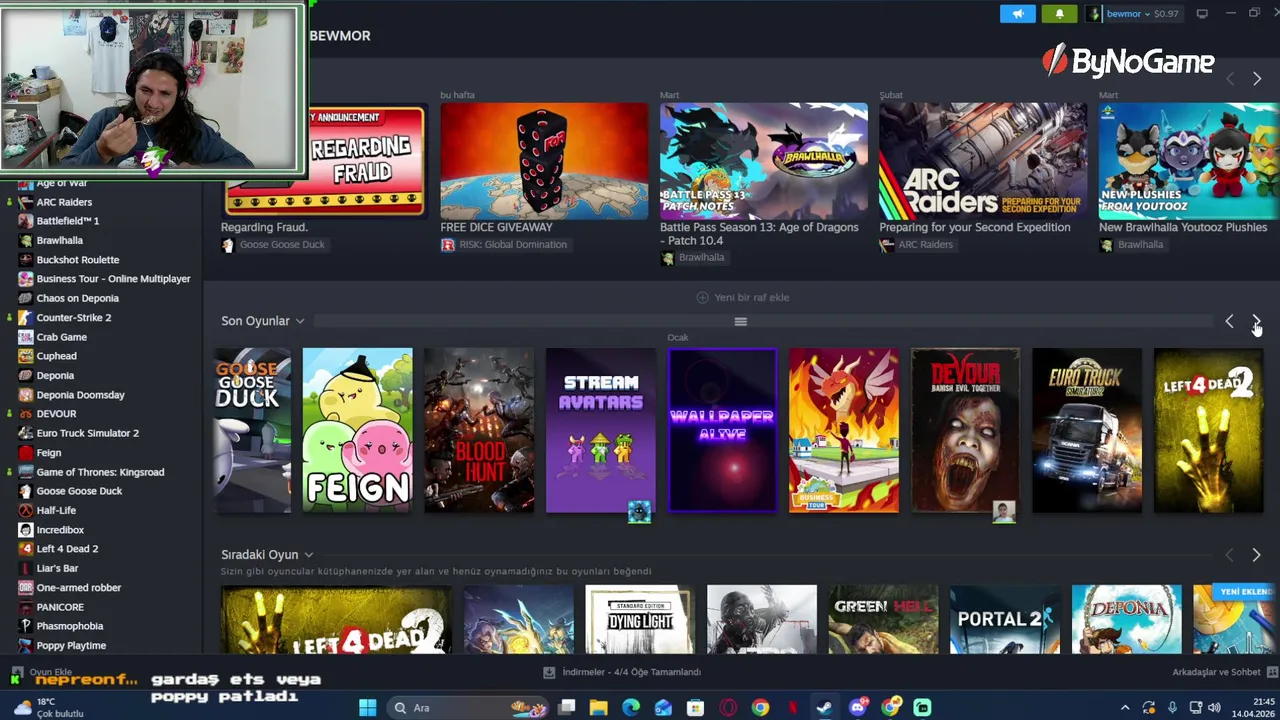Click the Oyun Ekle plus icon
The width and height of the screenshot is (1280, 720).
[16, 672]
